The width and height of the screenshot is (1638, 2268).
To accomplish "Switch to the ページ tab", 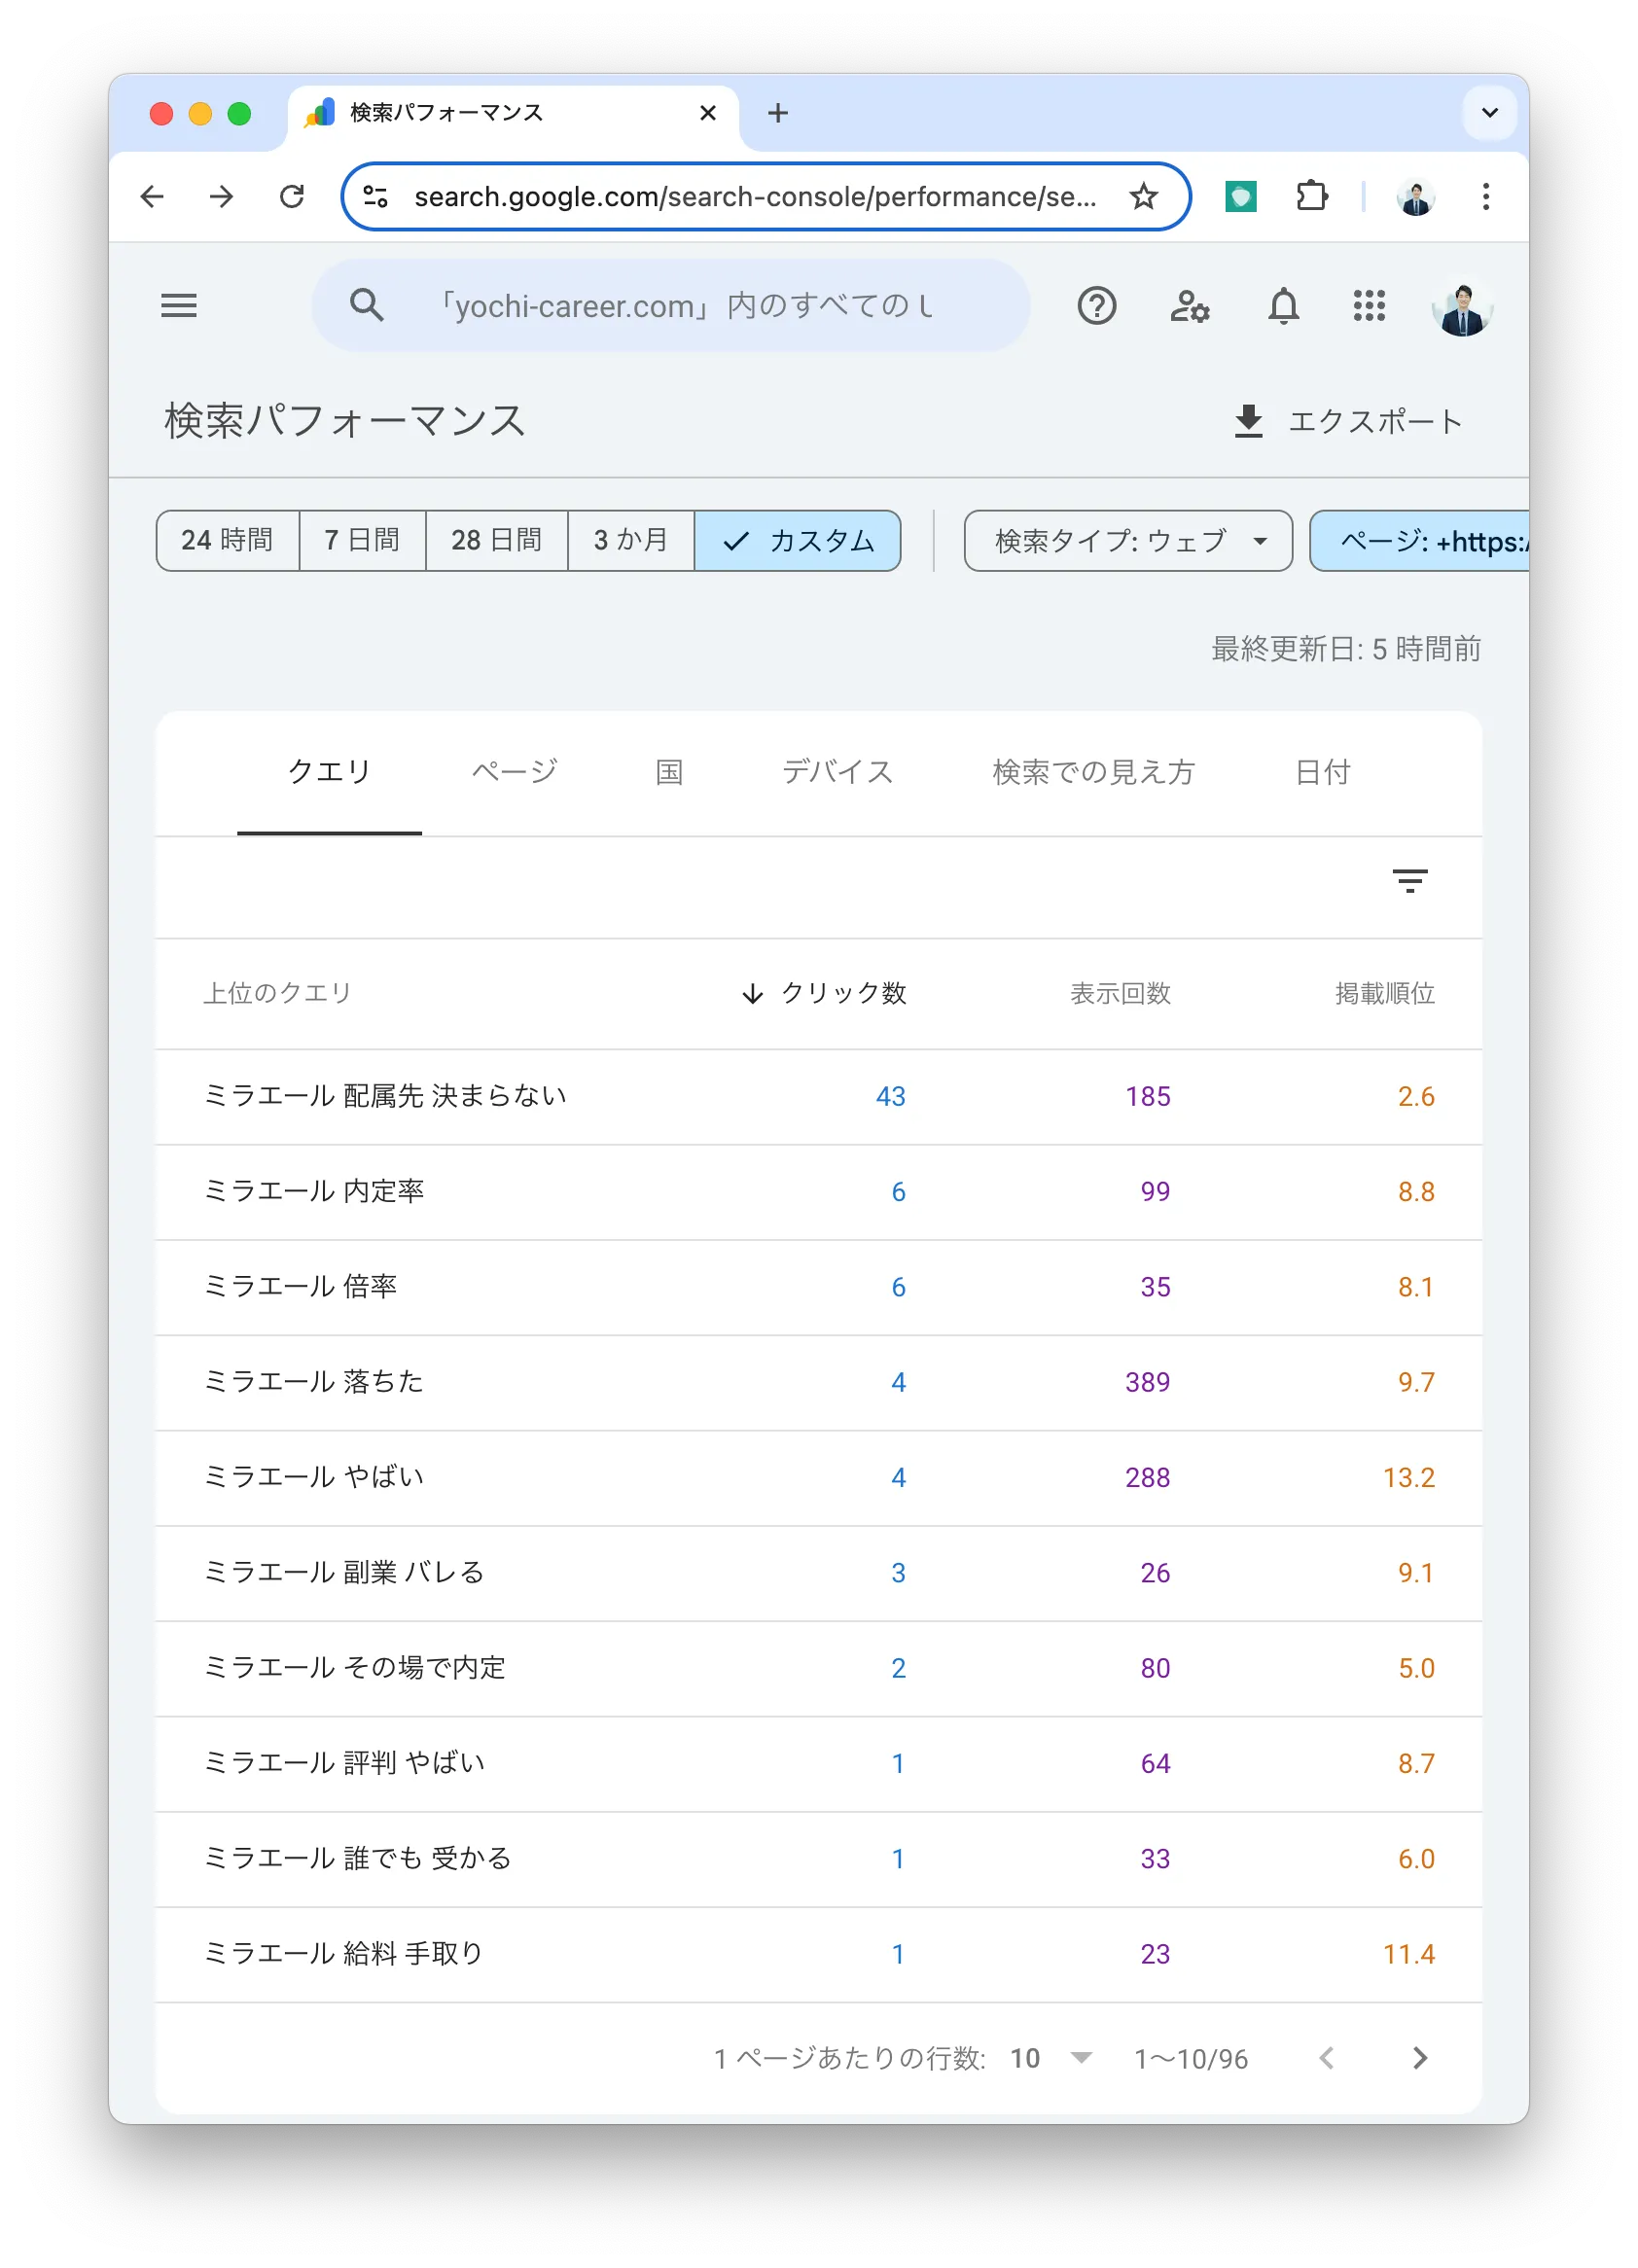I will (x=515, y=772).
